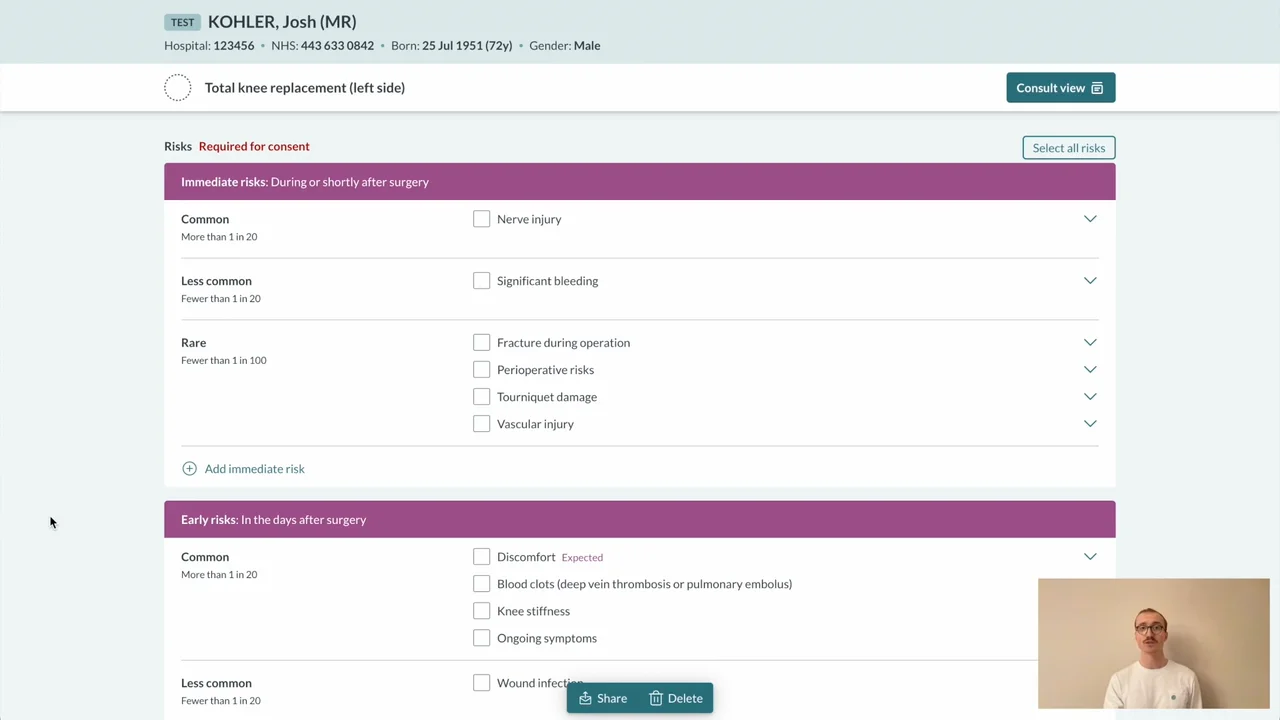Viewport: 1280px width, 720px height.
Task: Tick the Nerve injury checkbox
Action: [482, 219]
